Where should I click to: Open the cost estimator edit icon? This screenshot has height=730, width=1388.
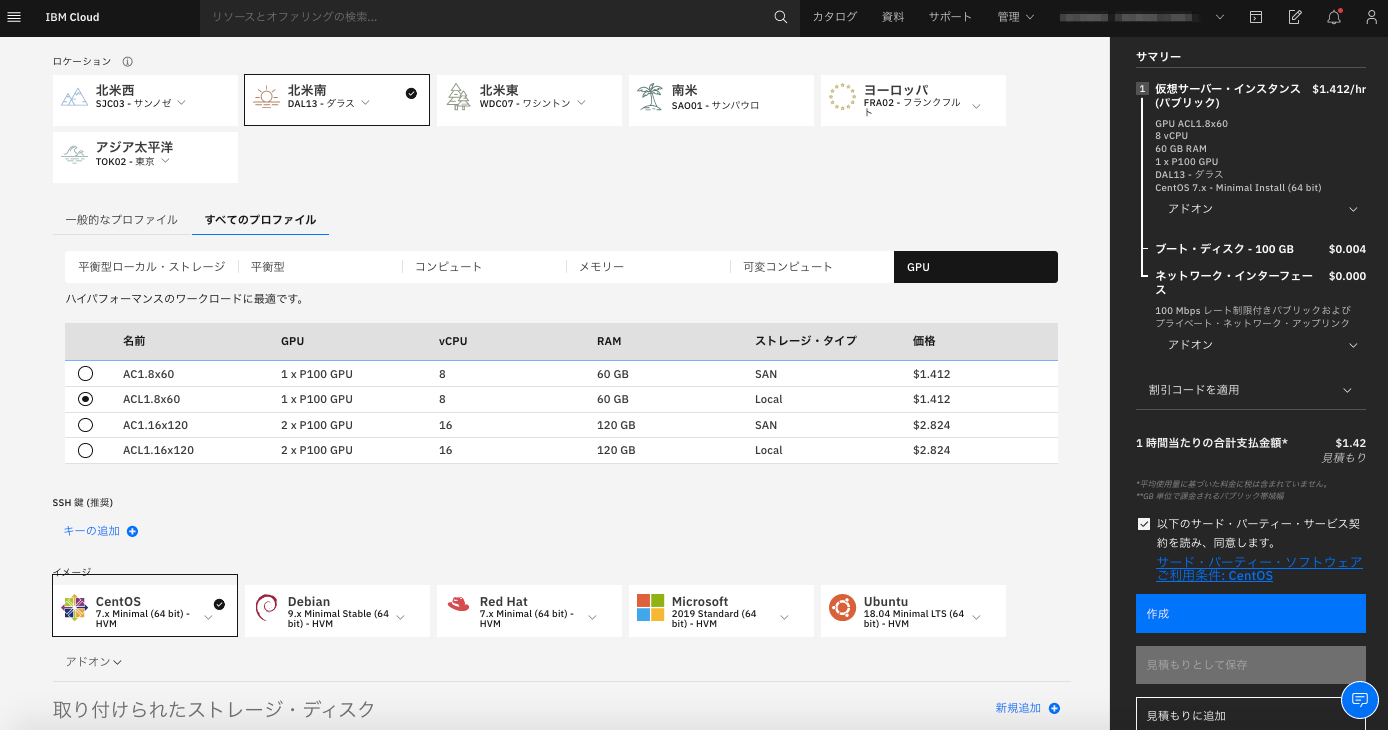[x=1295, y=17]
